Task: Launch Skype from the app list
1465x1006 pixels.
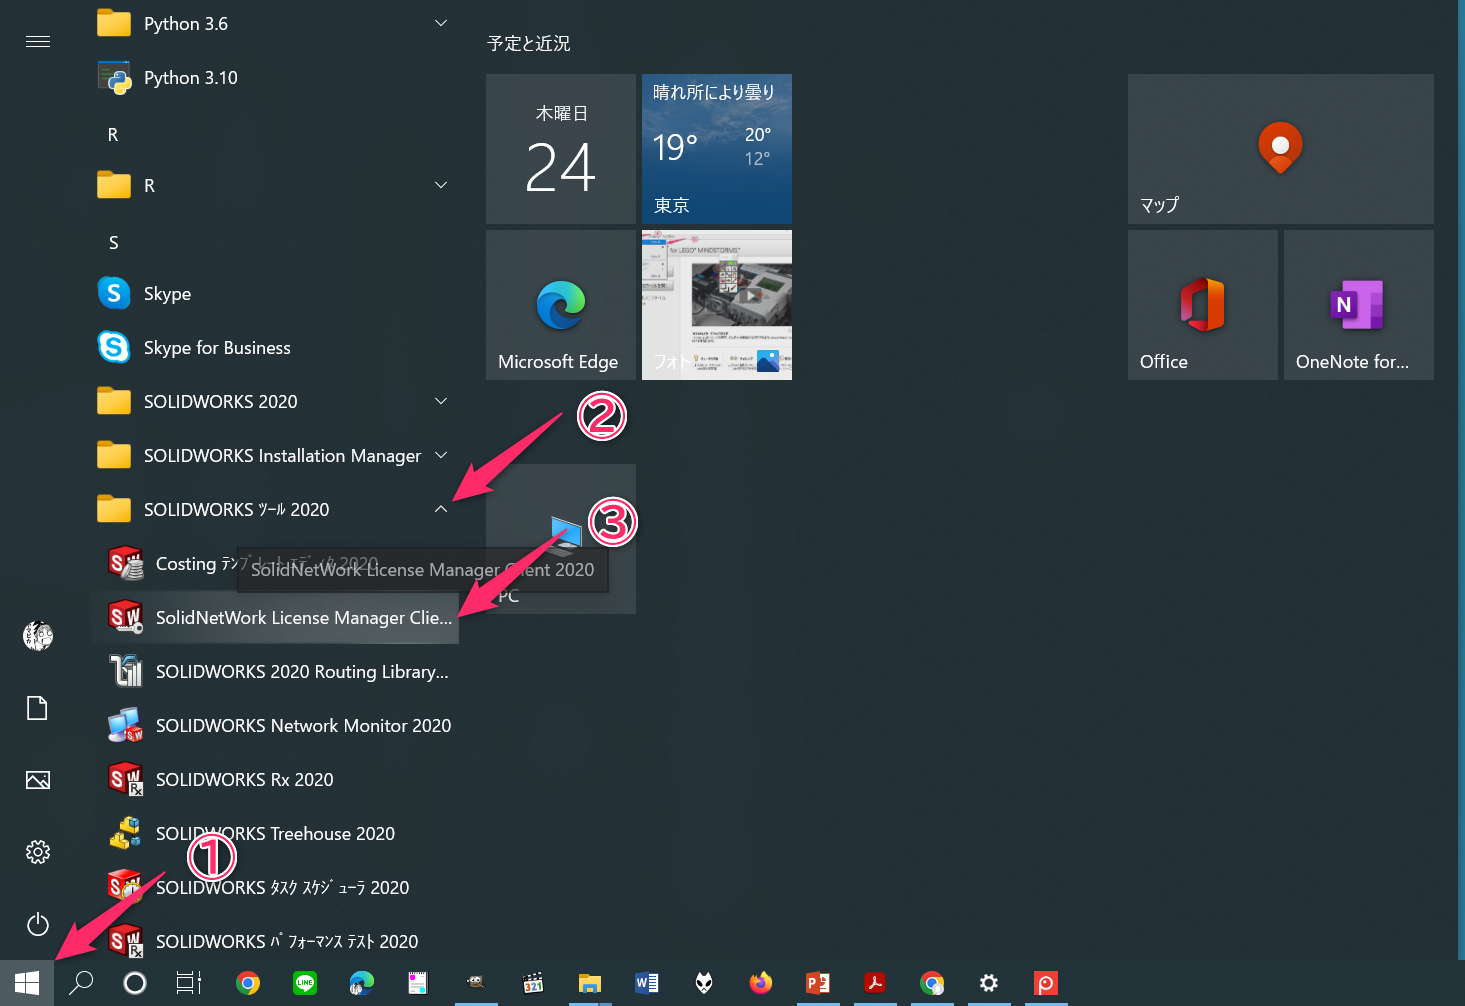Action: click(275, 293)
